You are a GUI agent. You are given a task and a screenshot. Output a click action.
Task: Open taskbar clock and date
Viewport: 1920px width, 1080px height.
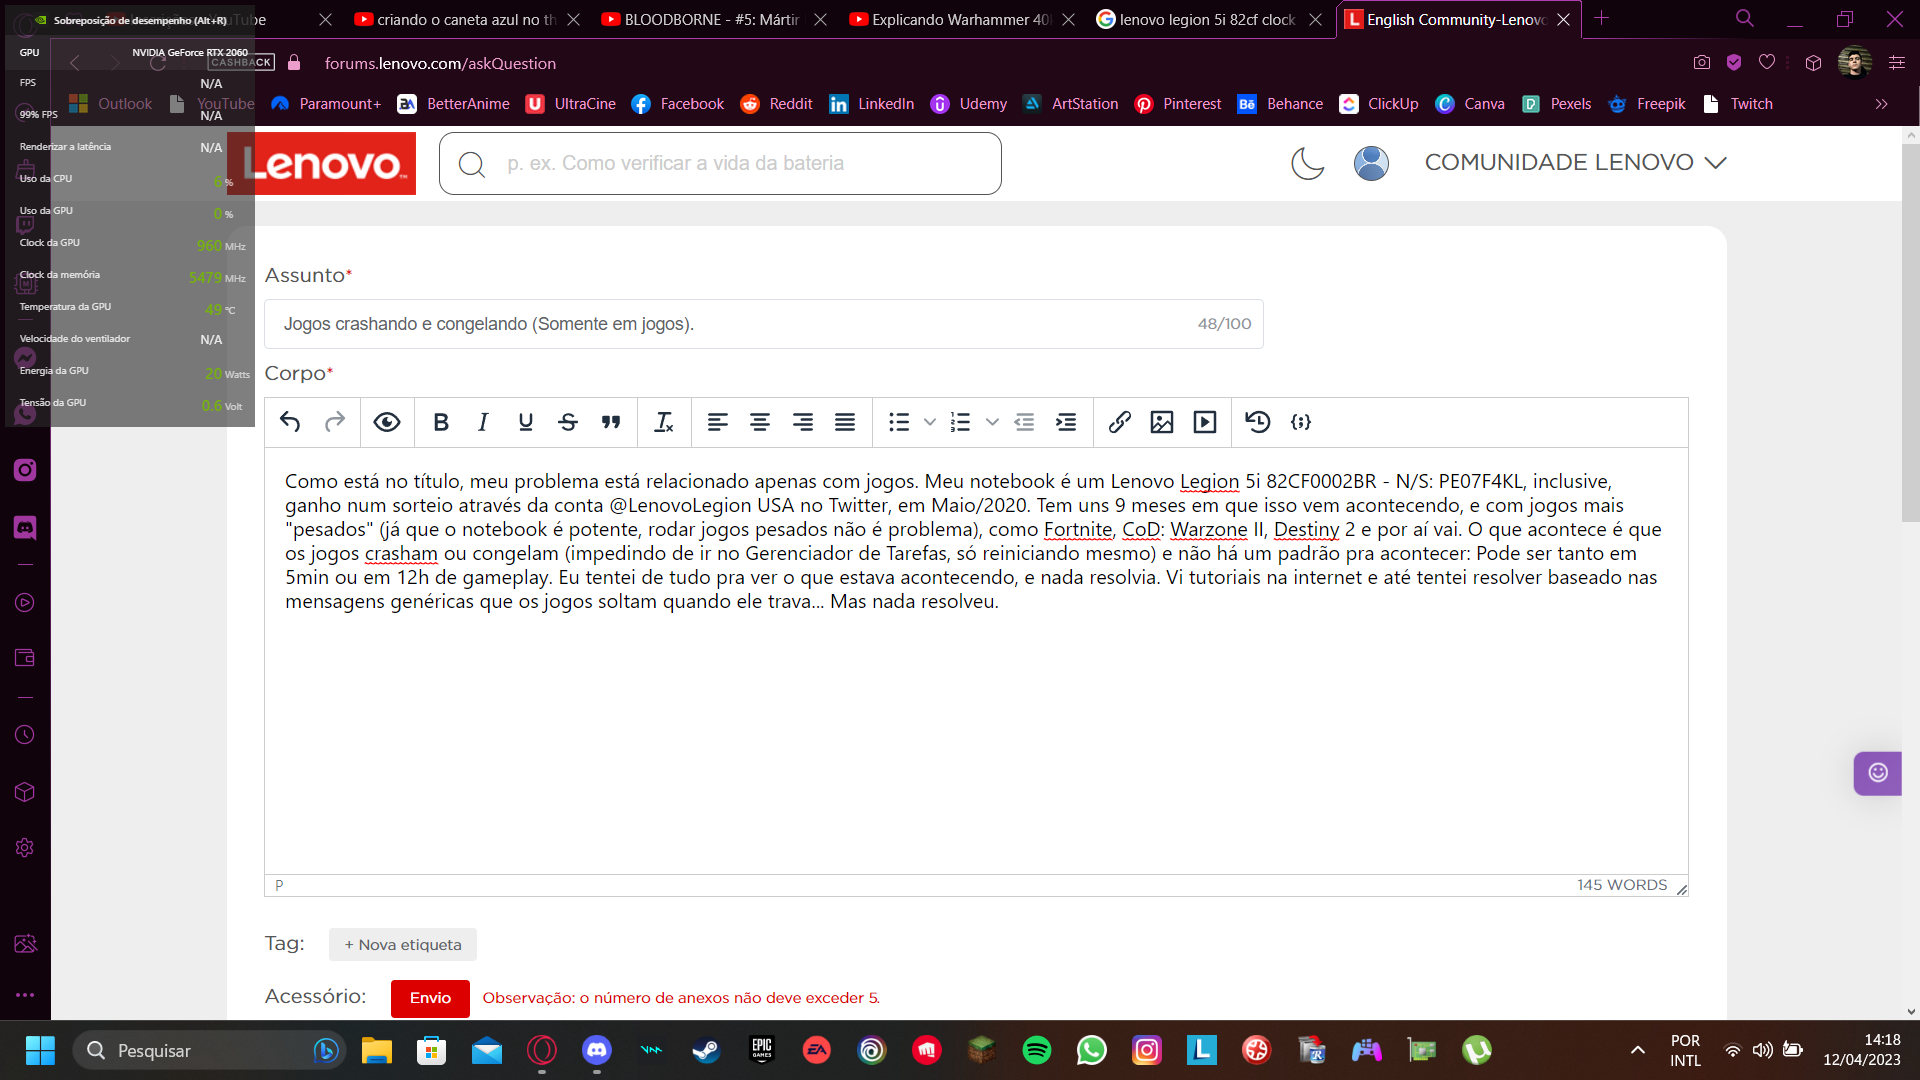pyautogui.click(x=1861, y=1050)
